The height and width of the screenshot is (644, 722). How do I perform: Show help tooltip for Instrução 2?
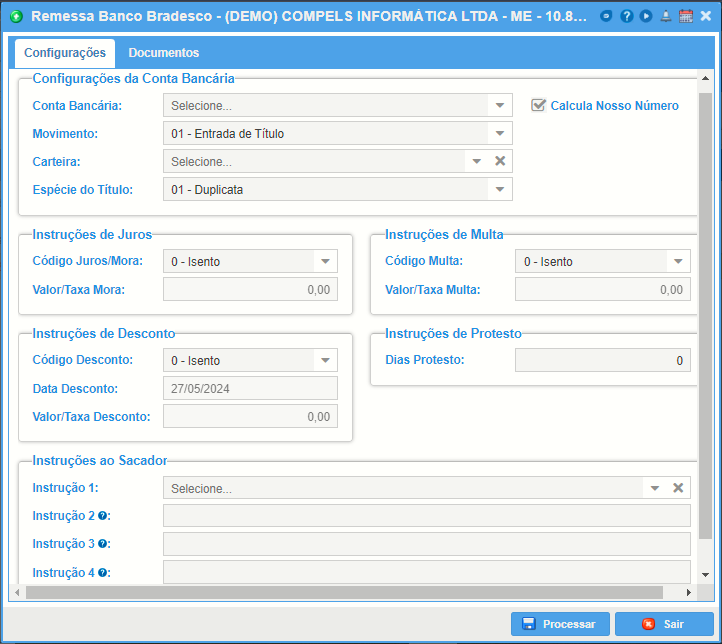click(102, 516)
